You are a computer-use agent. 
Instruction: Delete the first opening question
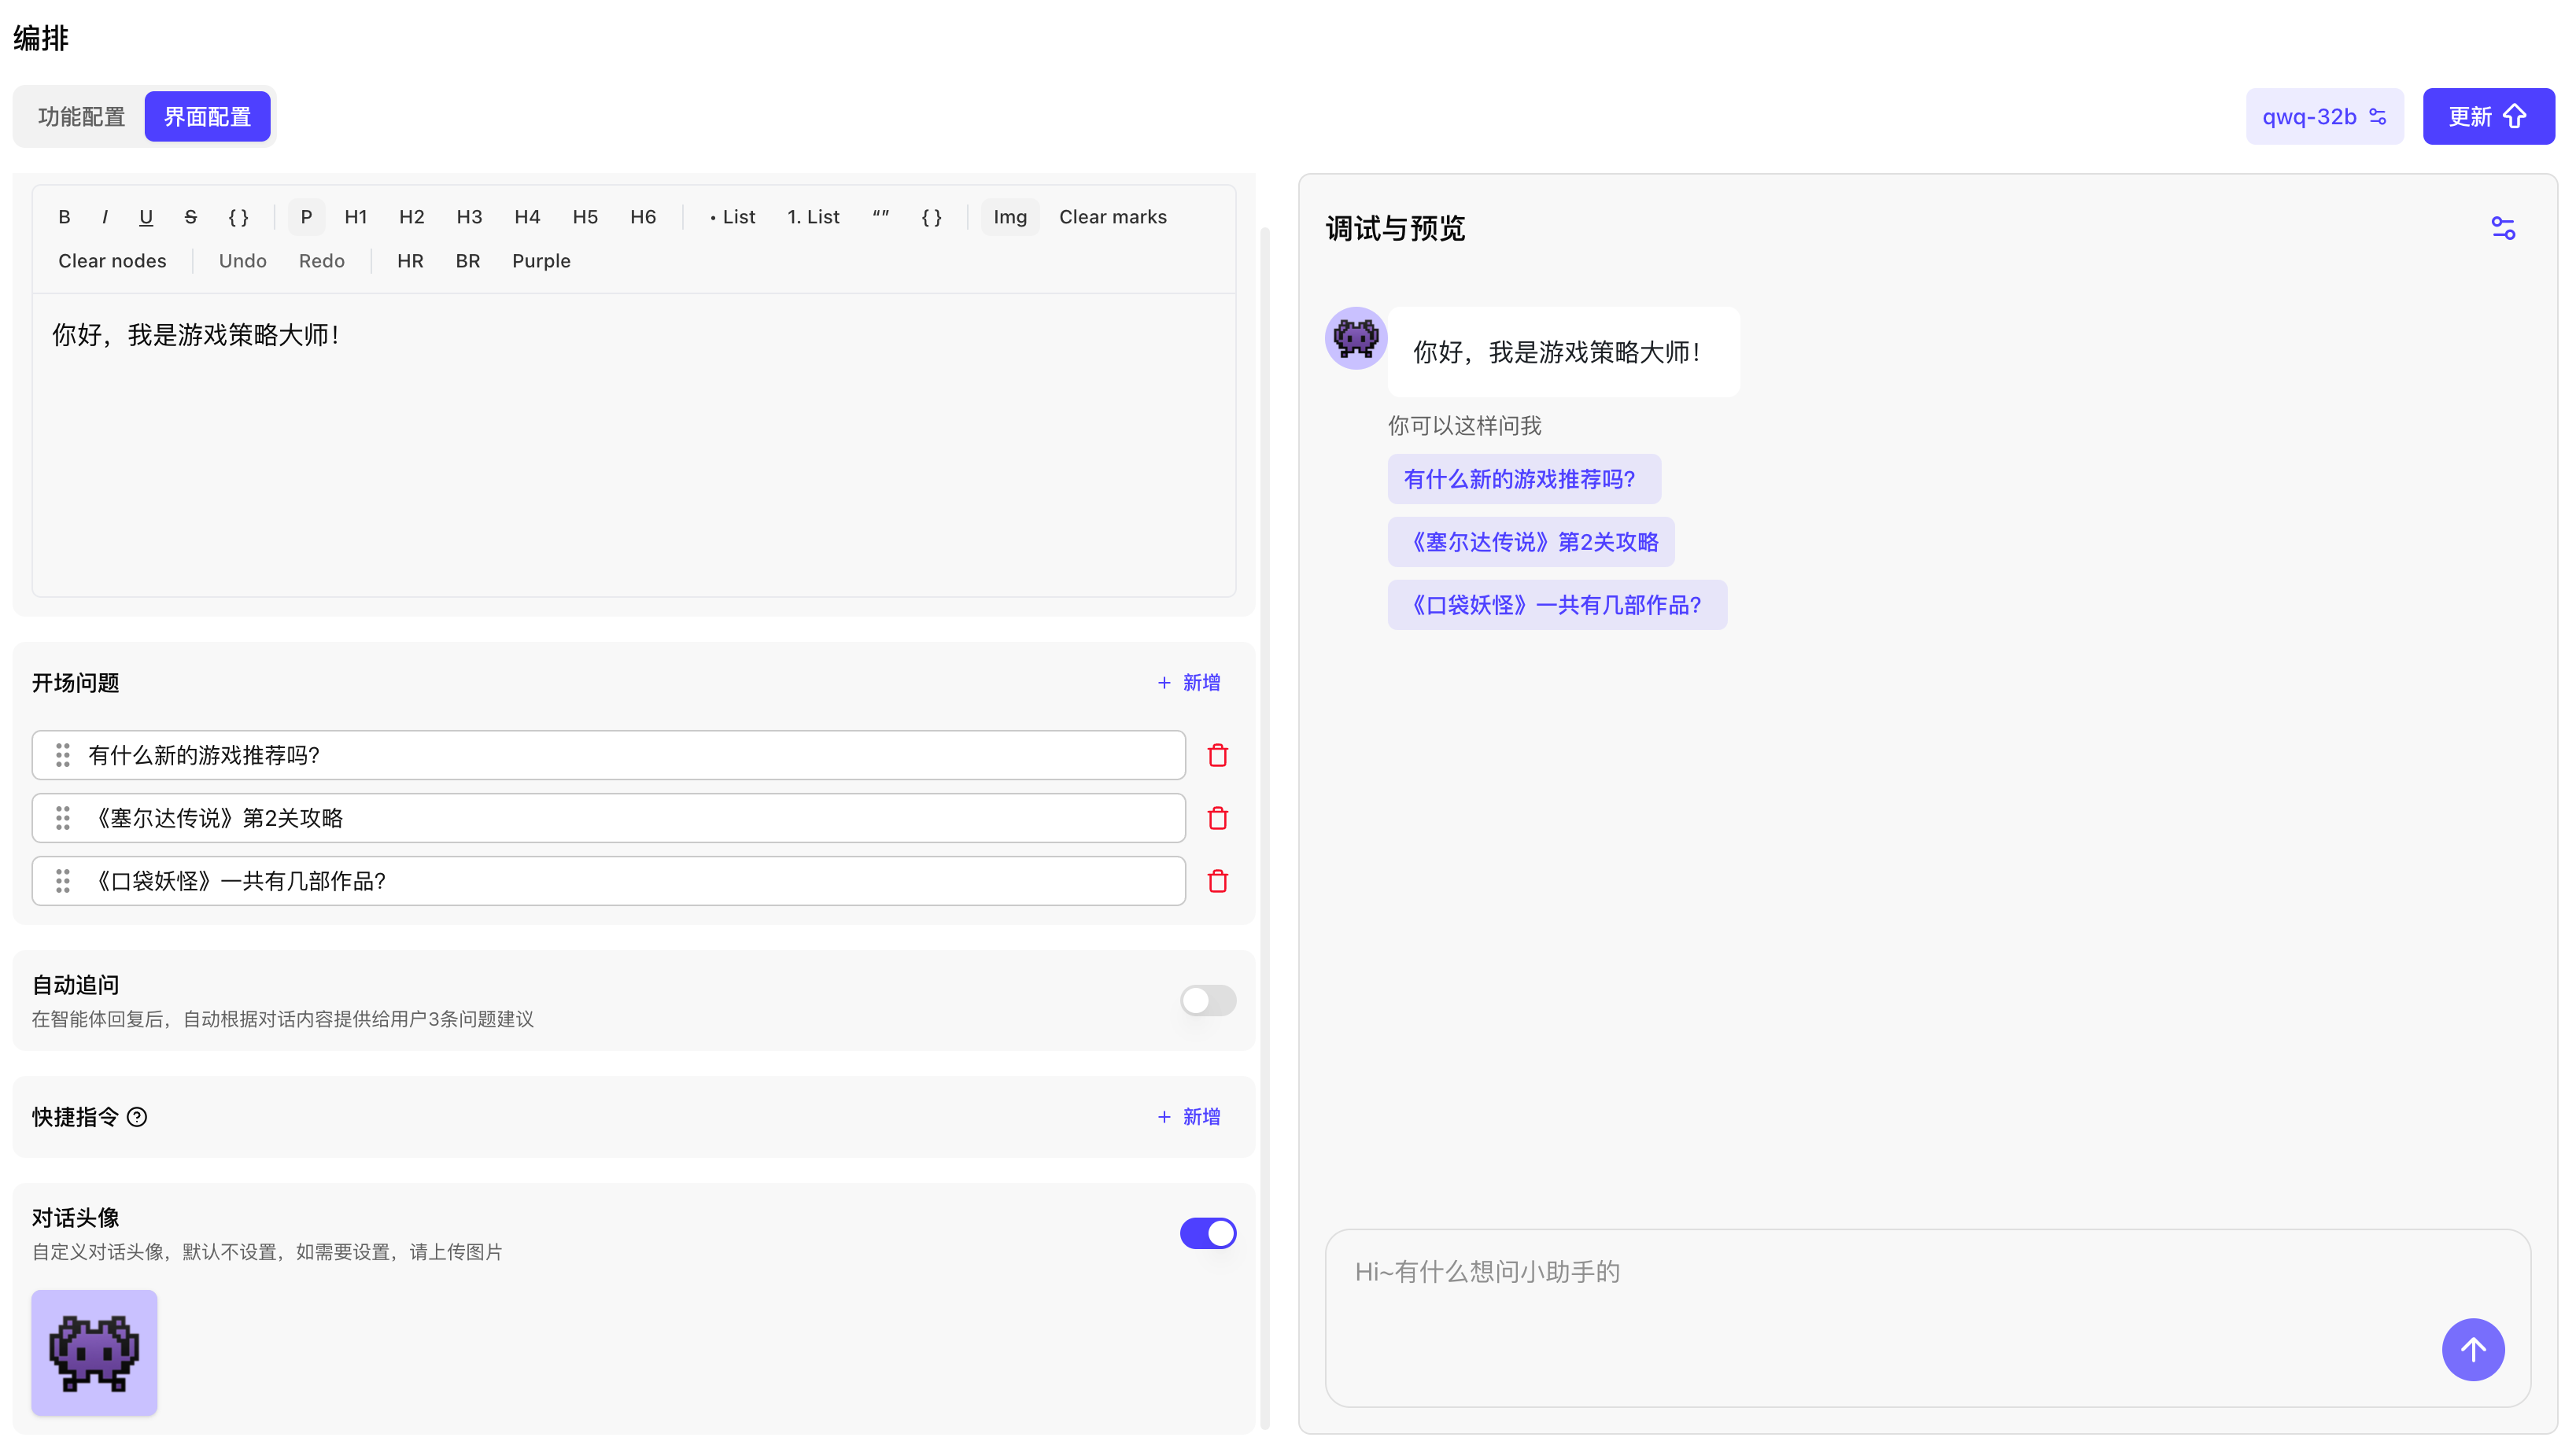click(x=1217, y=755)
